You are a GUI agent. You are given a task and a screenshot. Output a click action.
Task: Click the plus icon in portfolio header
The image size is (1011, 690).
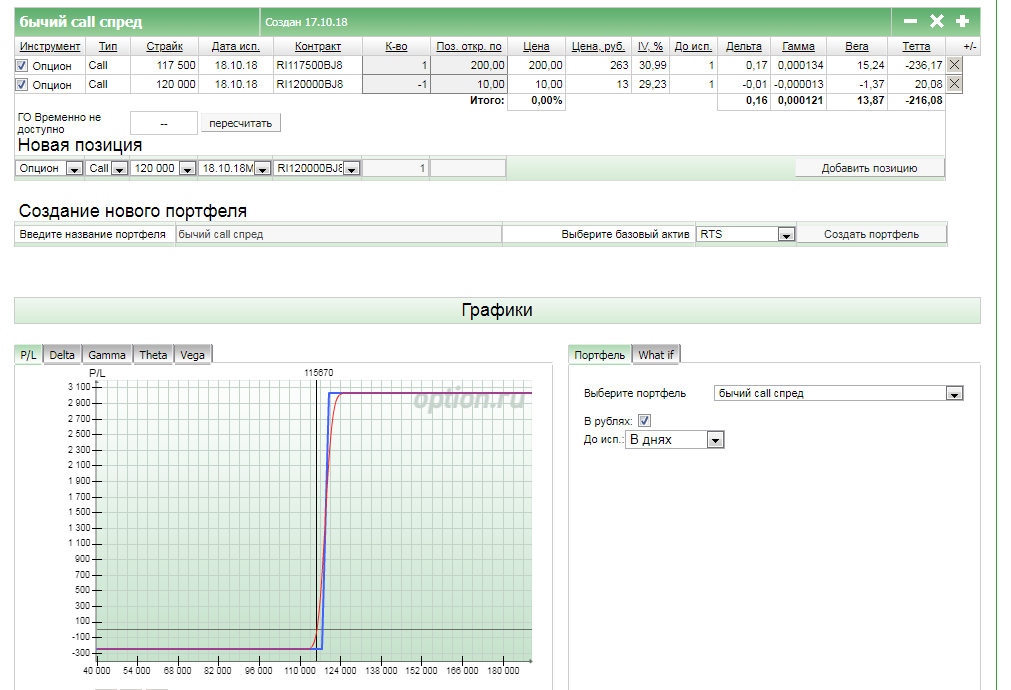point(962,21)
